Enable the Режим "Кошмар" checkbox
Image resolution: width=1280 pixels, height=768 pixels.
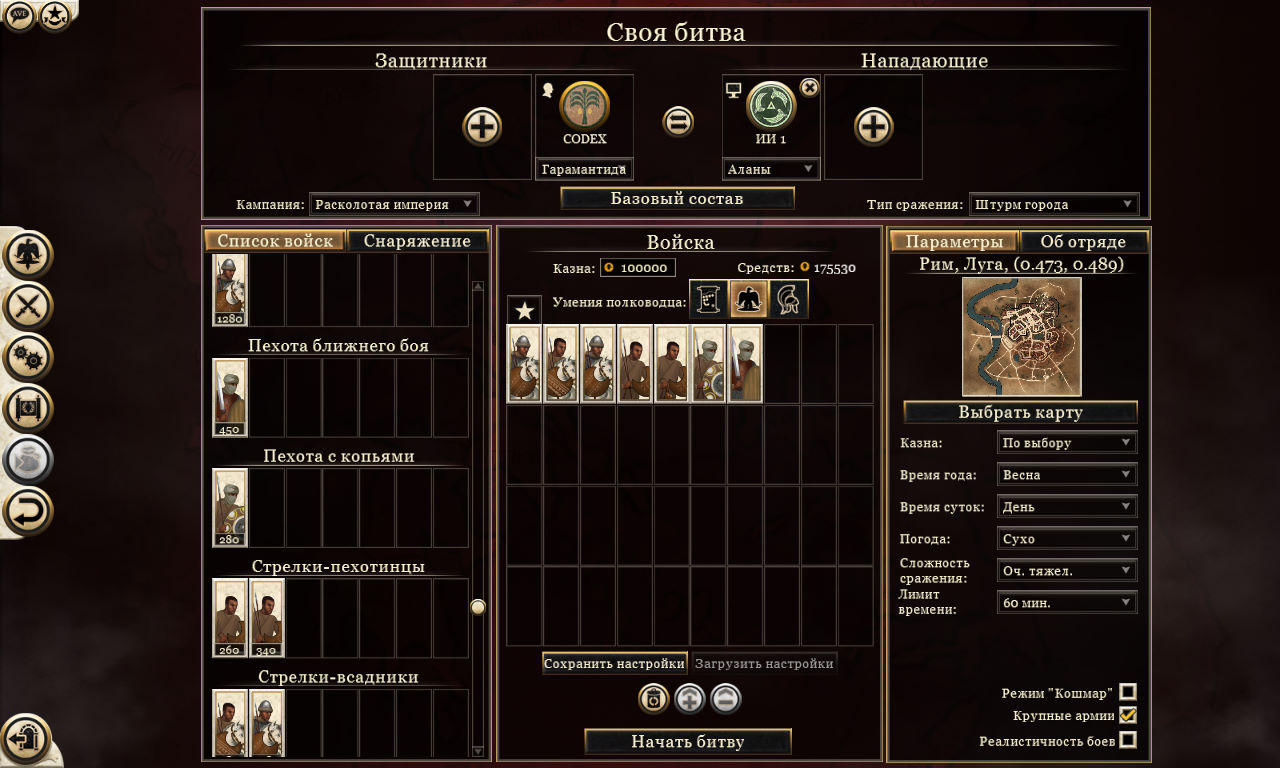[1128, 692]
